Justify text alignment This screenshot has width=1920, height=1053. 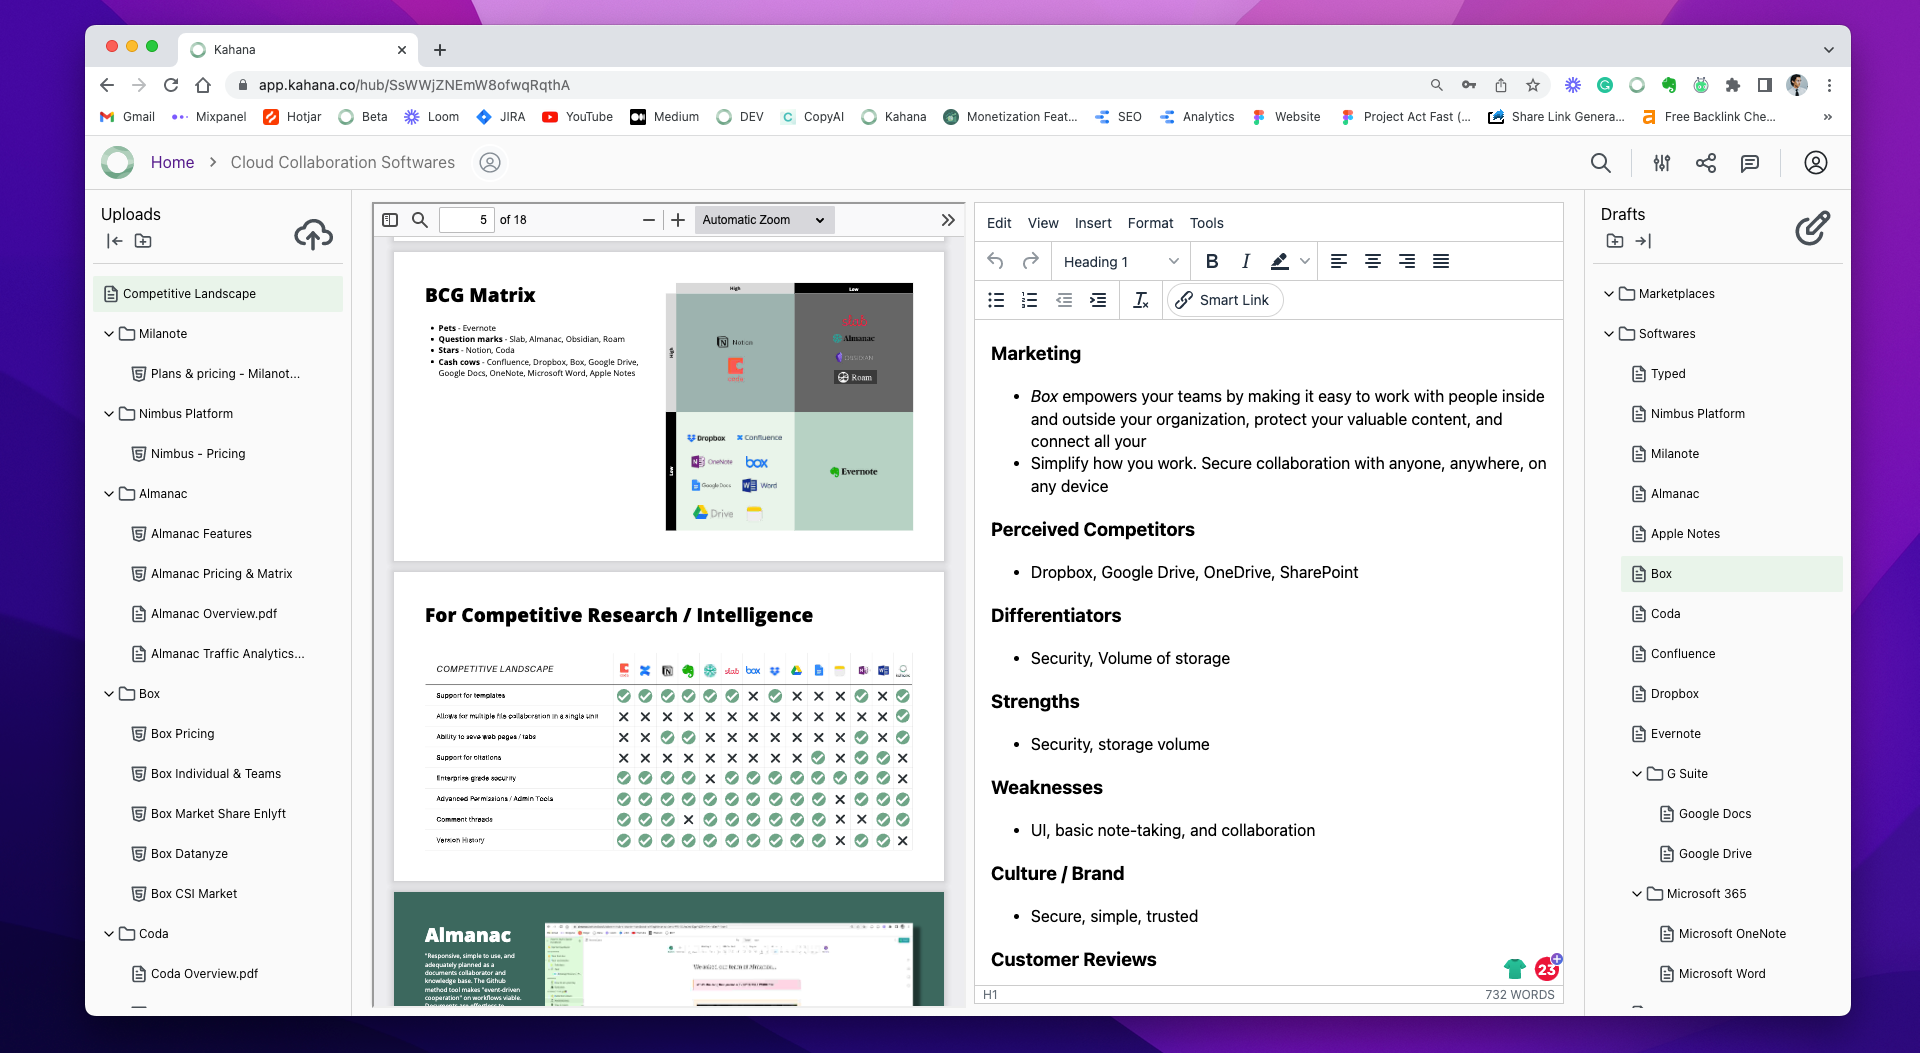click(1441, 261)
